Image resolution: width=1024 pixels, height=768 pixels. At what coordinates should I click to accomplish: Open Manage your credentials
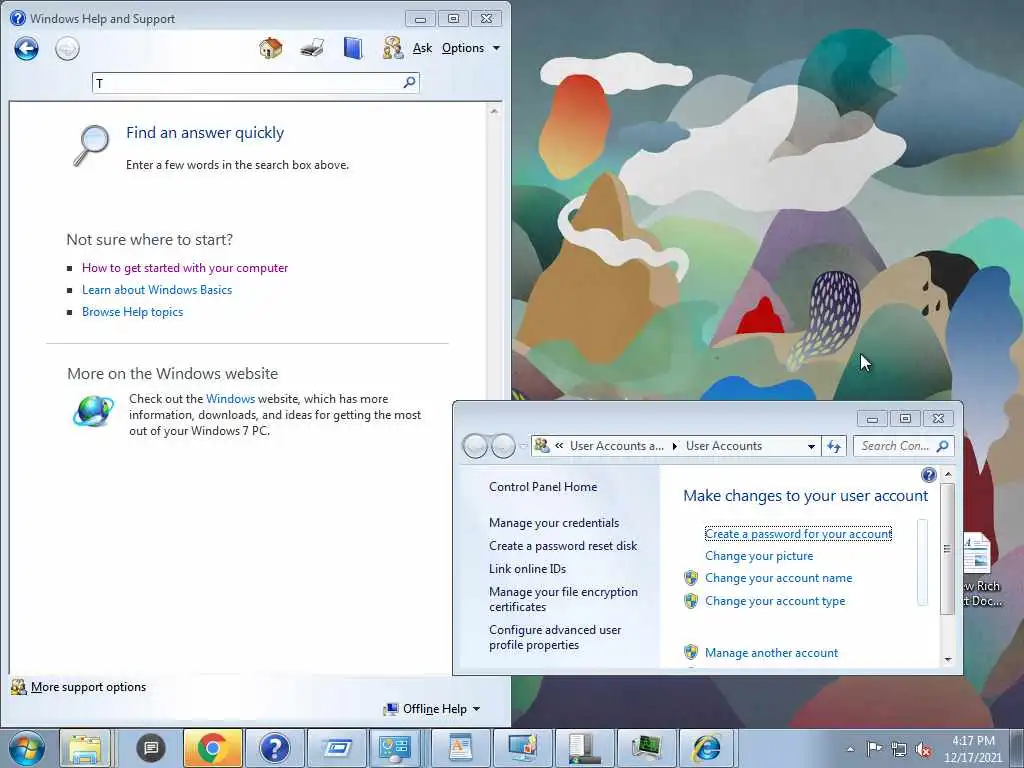(x=554, y=523)
